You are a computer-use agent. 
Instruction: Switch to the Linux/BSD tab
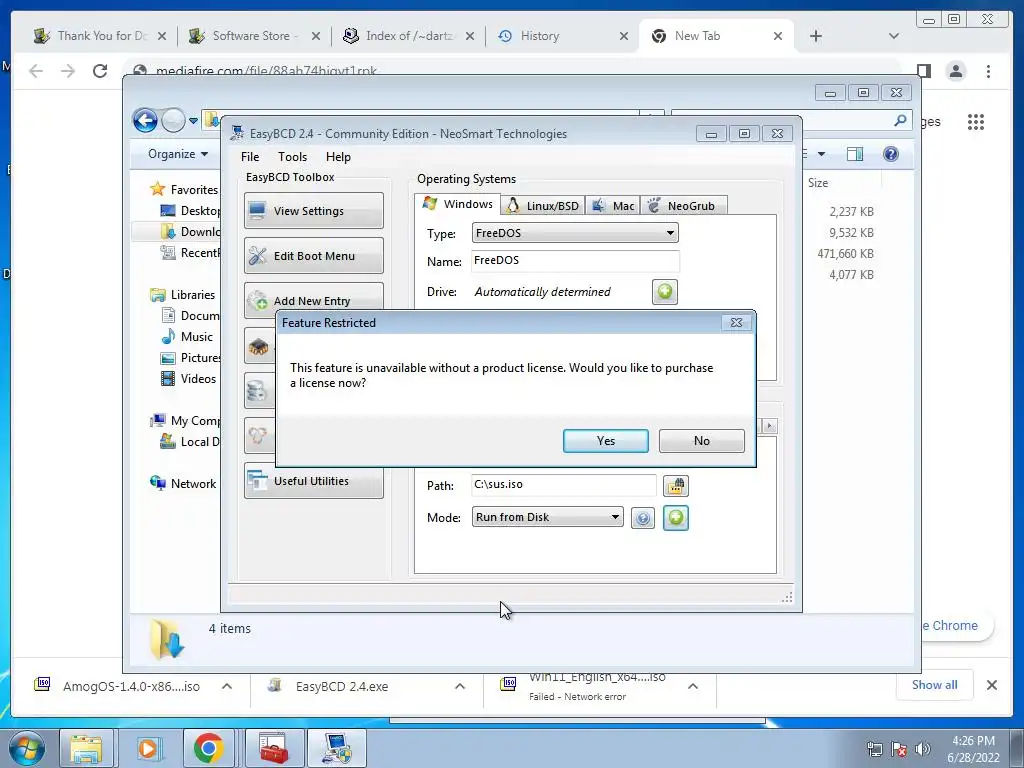pyautogui.click(x=543, y=206)
